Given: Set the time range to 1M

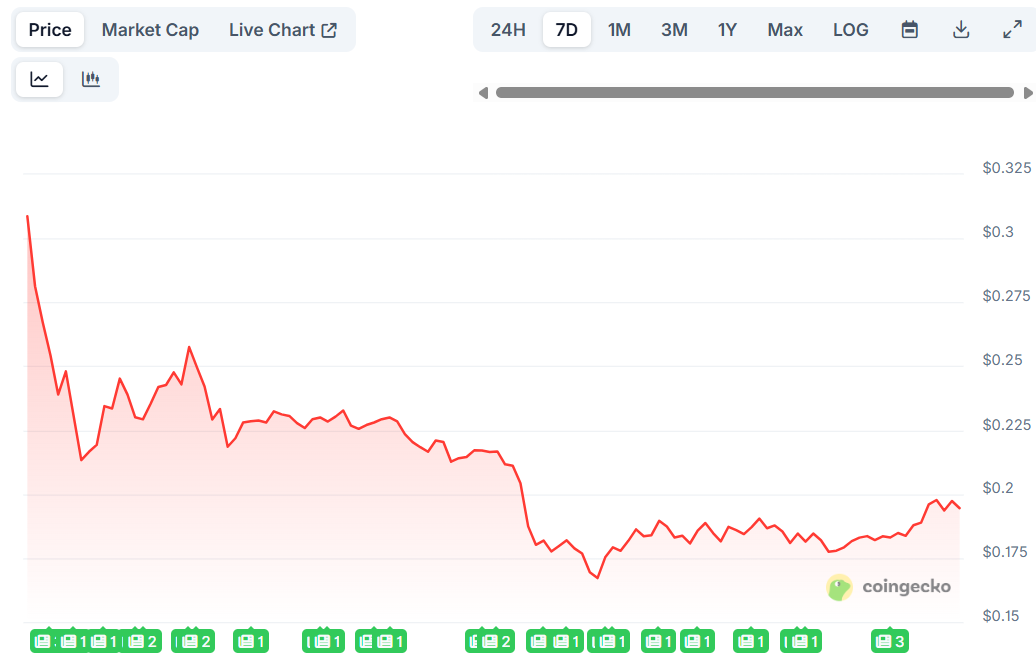Looking at the screenshot, I should [x=619, y=30].
